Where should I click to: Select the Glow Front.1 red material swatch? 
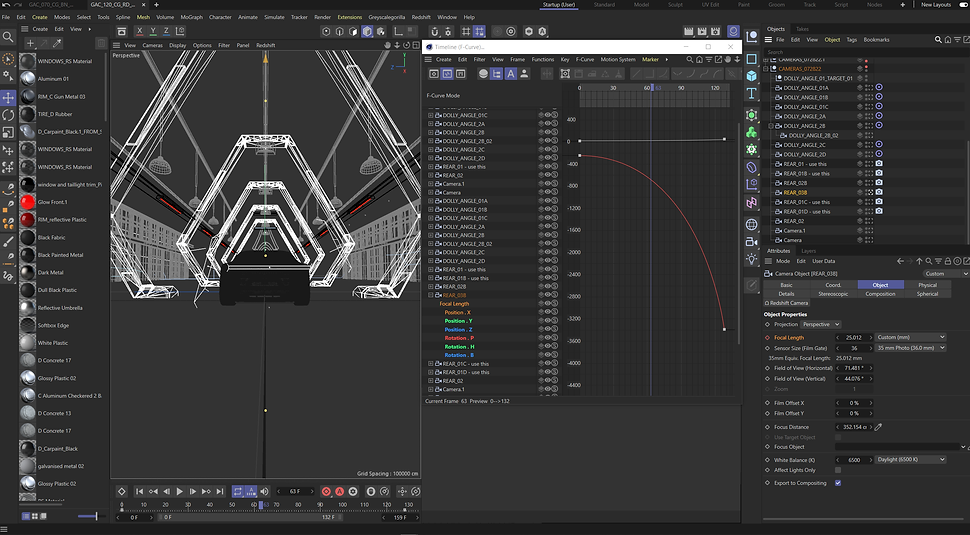(28, 202)
